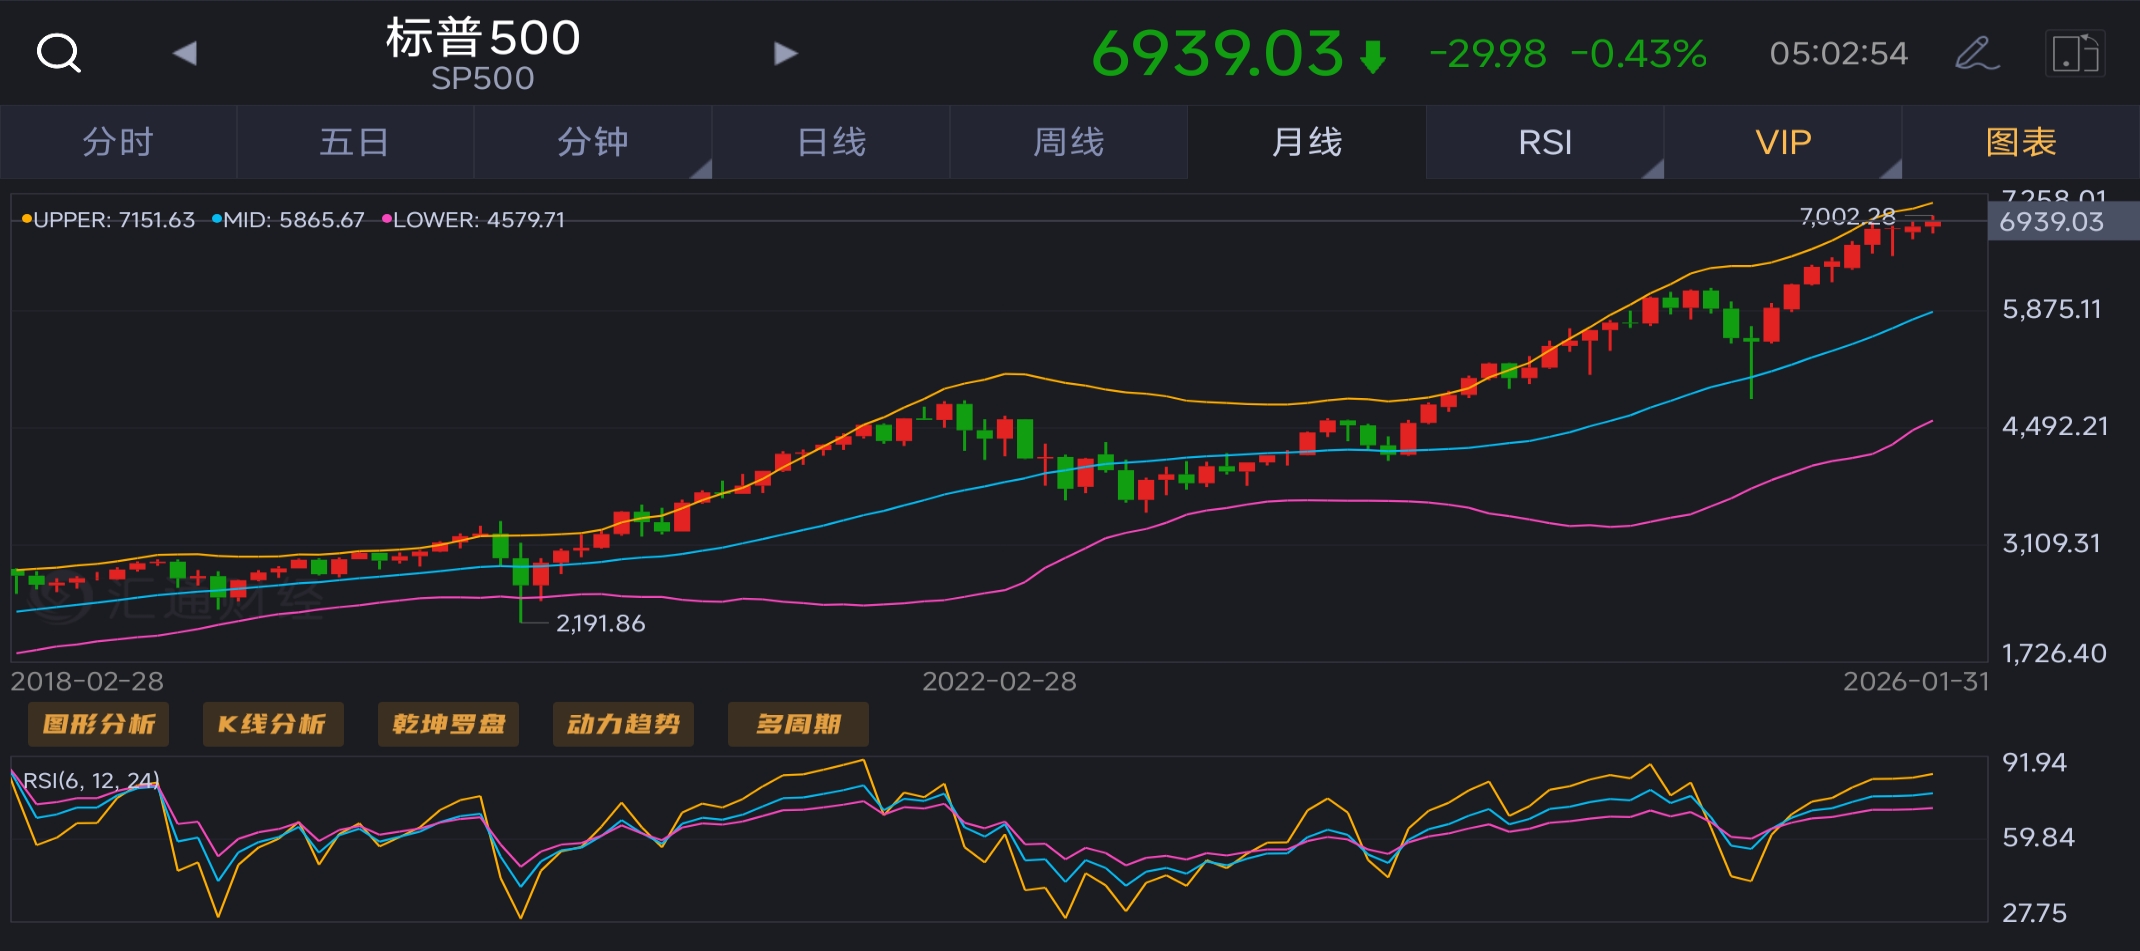Click the 05:02:54 timestamp
The width and height of the screenshot is (2140, 951).
pos(1839,53)
